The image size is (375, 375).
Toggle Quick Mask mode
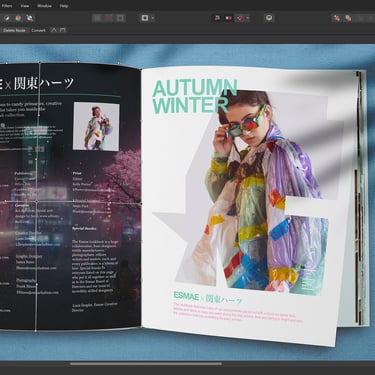tap(145, 18)
